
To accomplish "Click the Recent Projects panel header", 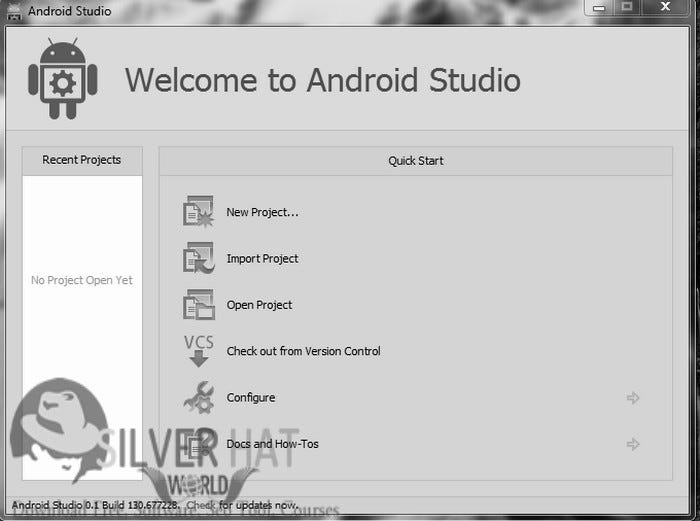I will click(x=82, y=160).
